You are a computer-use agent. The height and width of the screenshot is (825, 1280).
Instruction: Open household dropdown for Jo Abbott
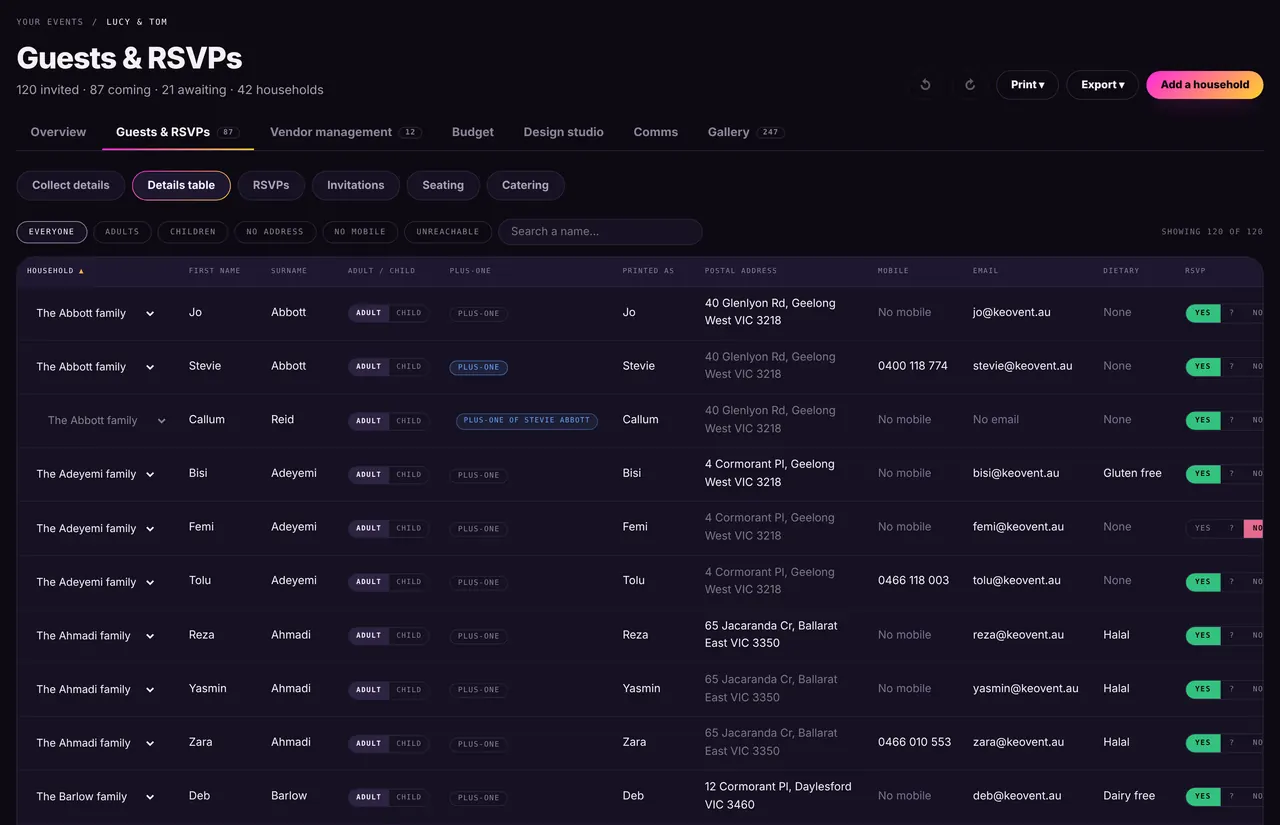(95, 313)
